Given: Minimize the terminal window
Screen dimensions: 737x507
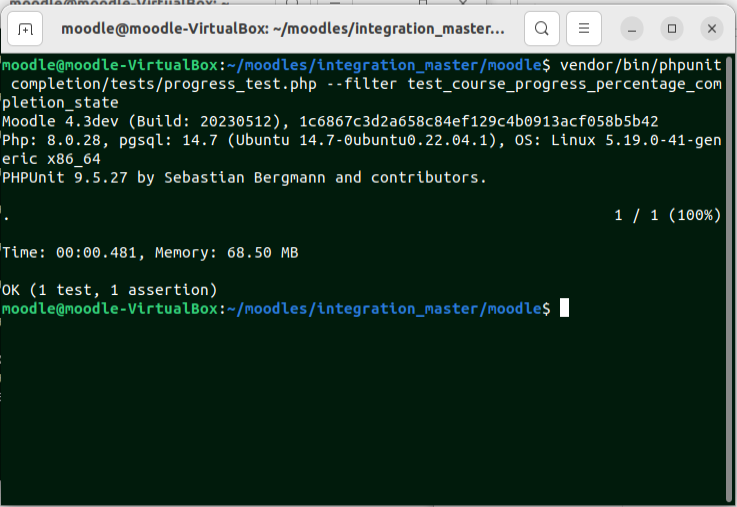Looking at the screenshot, I should click(x=632, y=29).
